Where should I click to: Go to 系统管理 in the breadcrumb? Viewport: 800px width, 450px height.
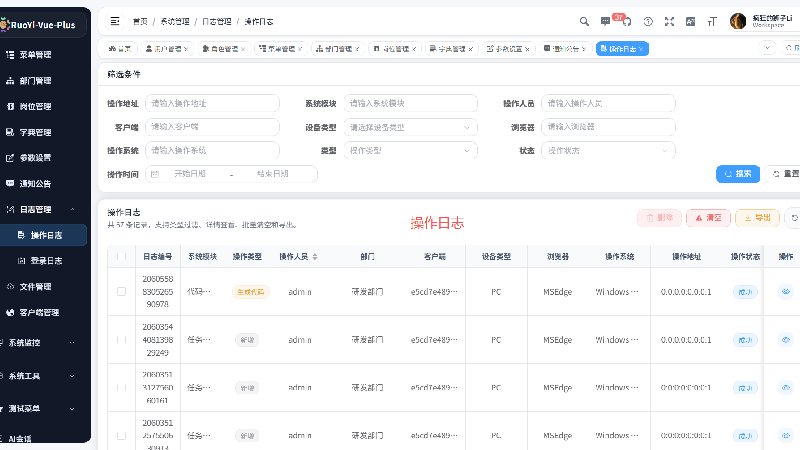(x=175, y=21)
